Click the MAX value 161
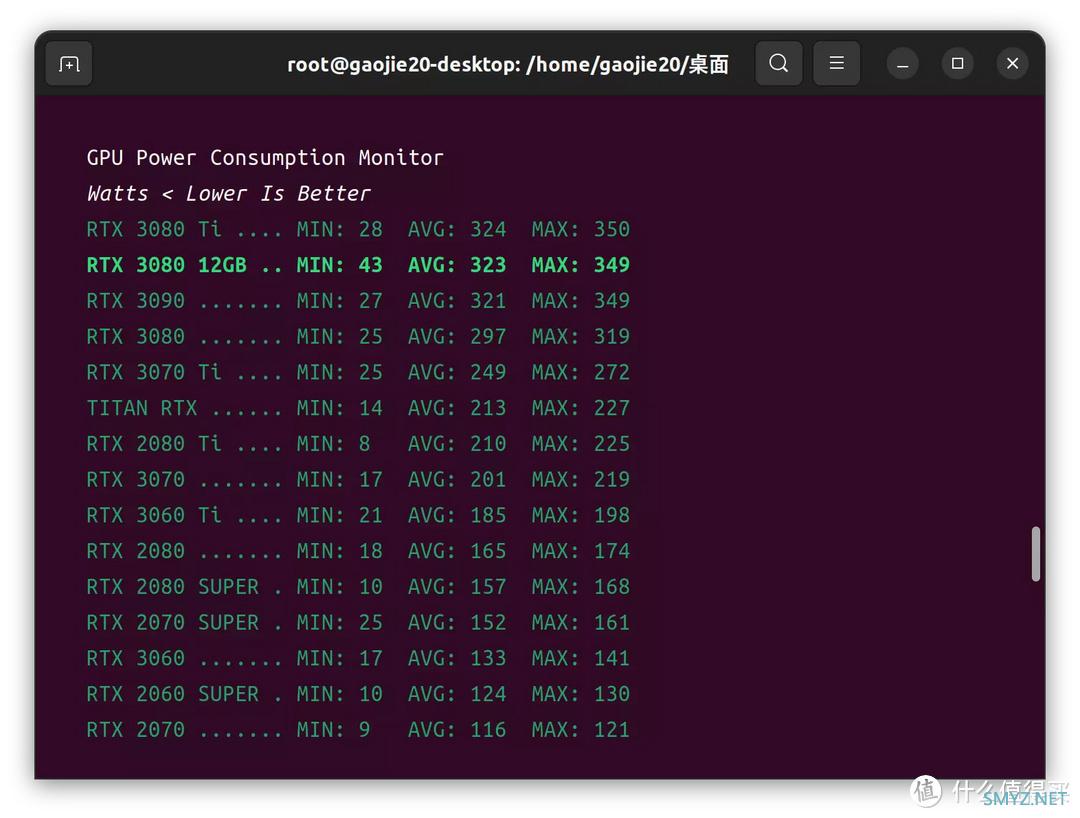This screenshot has height=818, width=1080. point(612,623)
